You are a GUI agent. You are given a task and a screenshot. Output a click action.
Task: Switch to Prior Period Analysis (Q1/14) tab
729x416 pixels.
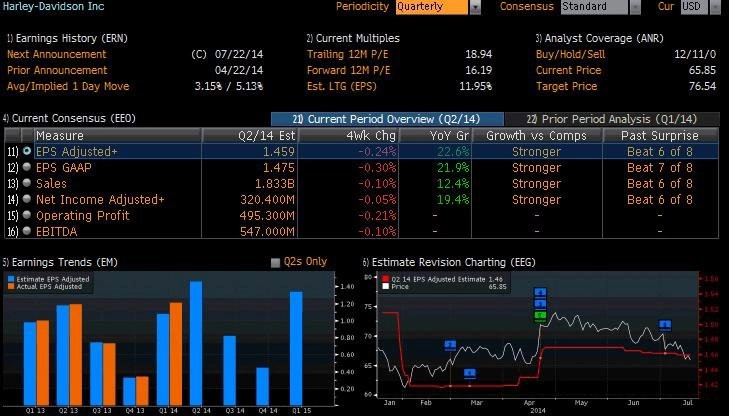tap(612, 119)
